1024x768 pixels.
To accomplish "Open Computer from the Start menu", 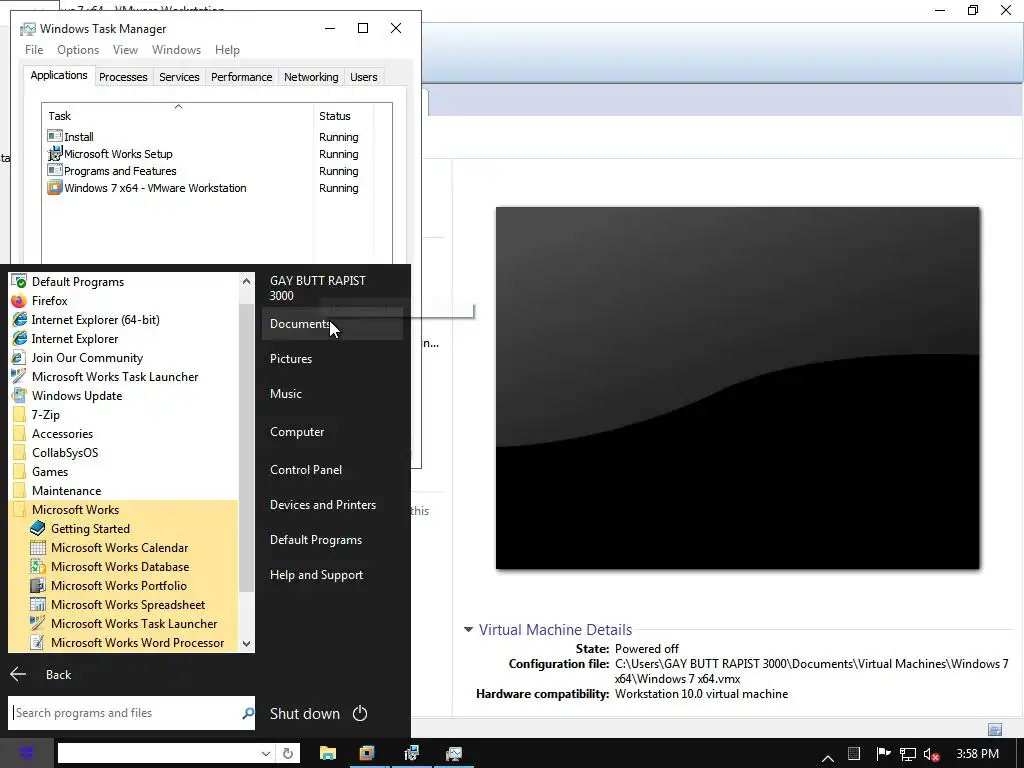I will [x=296, y=432].
